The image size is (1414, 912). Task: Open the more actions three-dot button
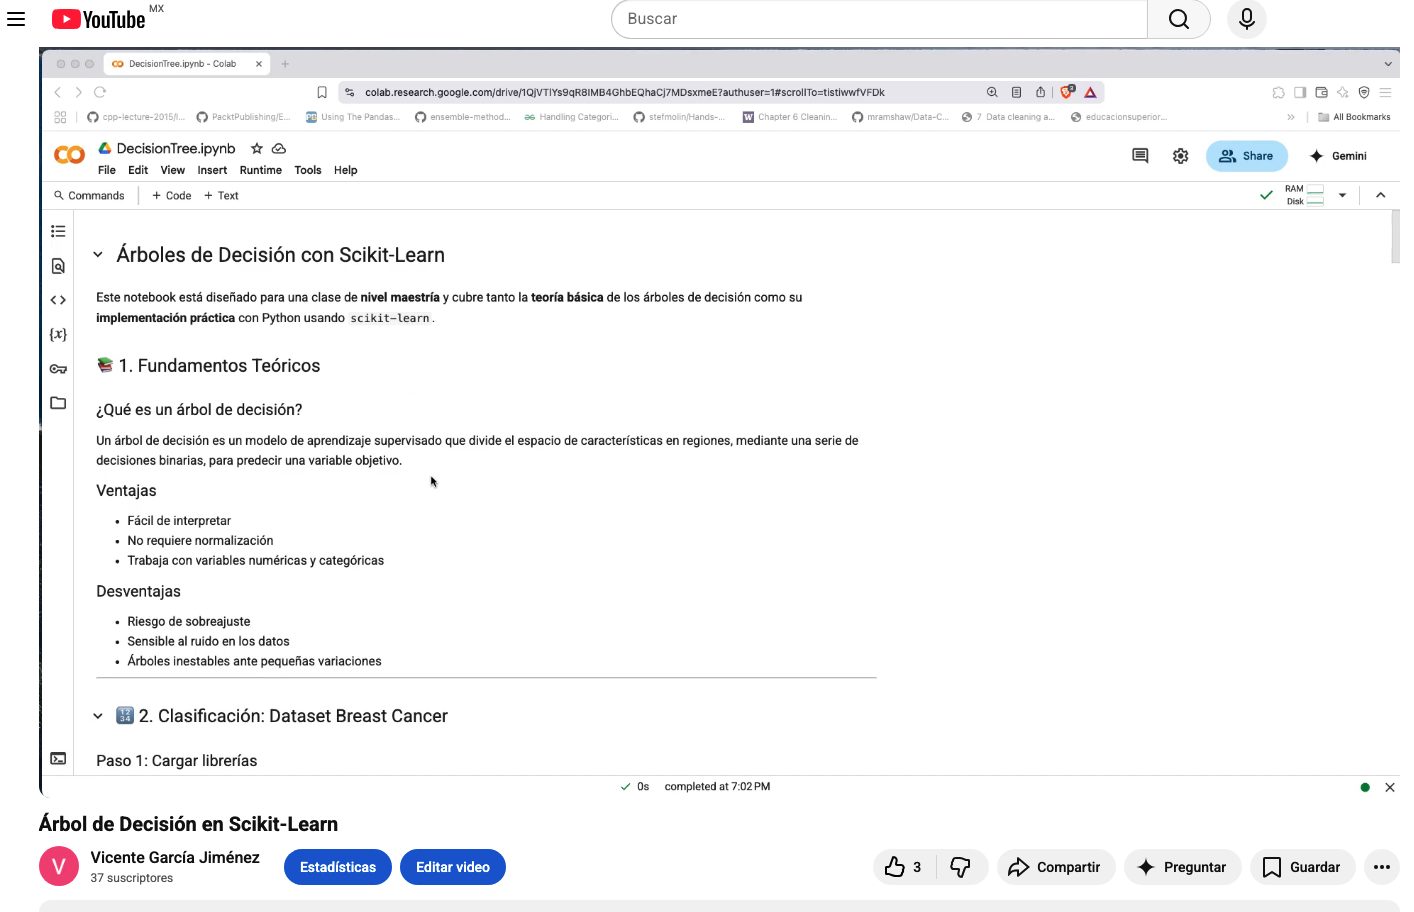point(1381,867)
